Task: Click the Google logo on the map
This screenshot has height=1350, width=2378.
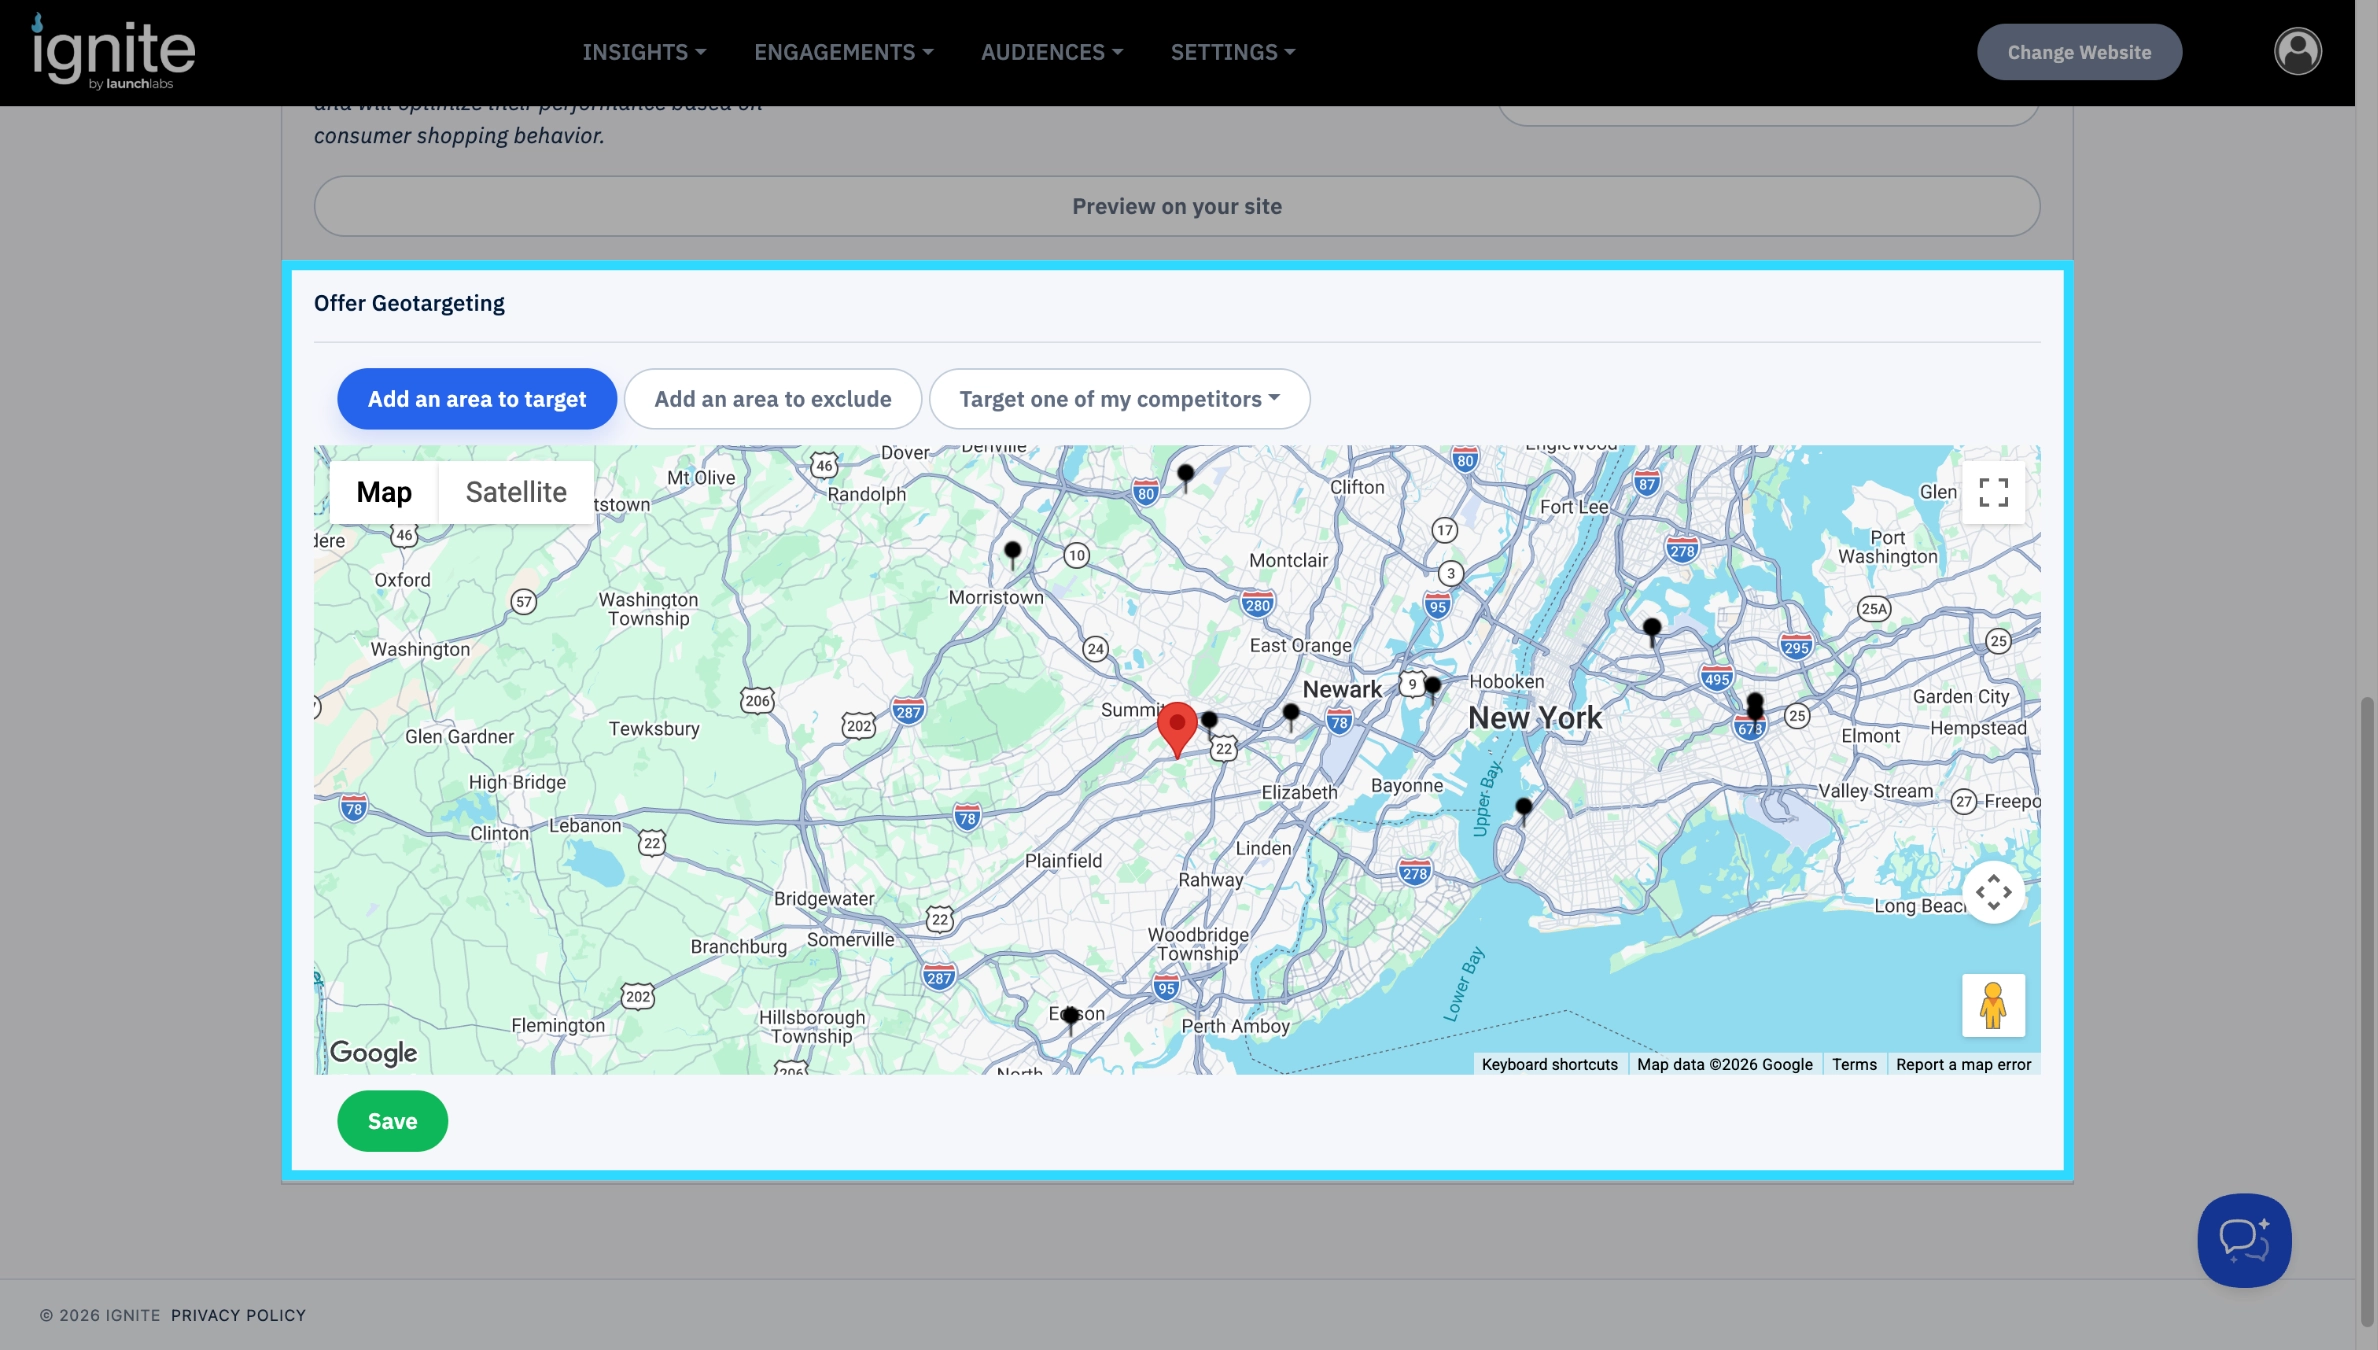Action: [x=373, y=1052]
